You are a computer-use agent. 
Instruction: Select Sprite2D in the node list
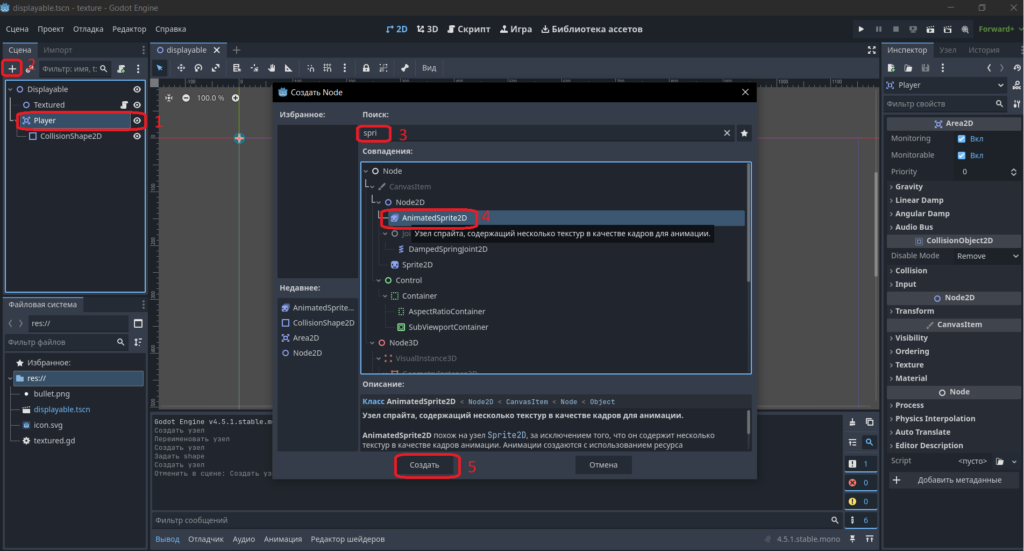click(417, 265)
